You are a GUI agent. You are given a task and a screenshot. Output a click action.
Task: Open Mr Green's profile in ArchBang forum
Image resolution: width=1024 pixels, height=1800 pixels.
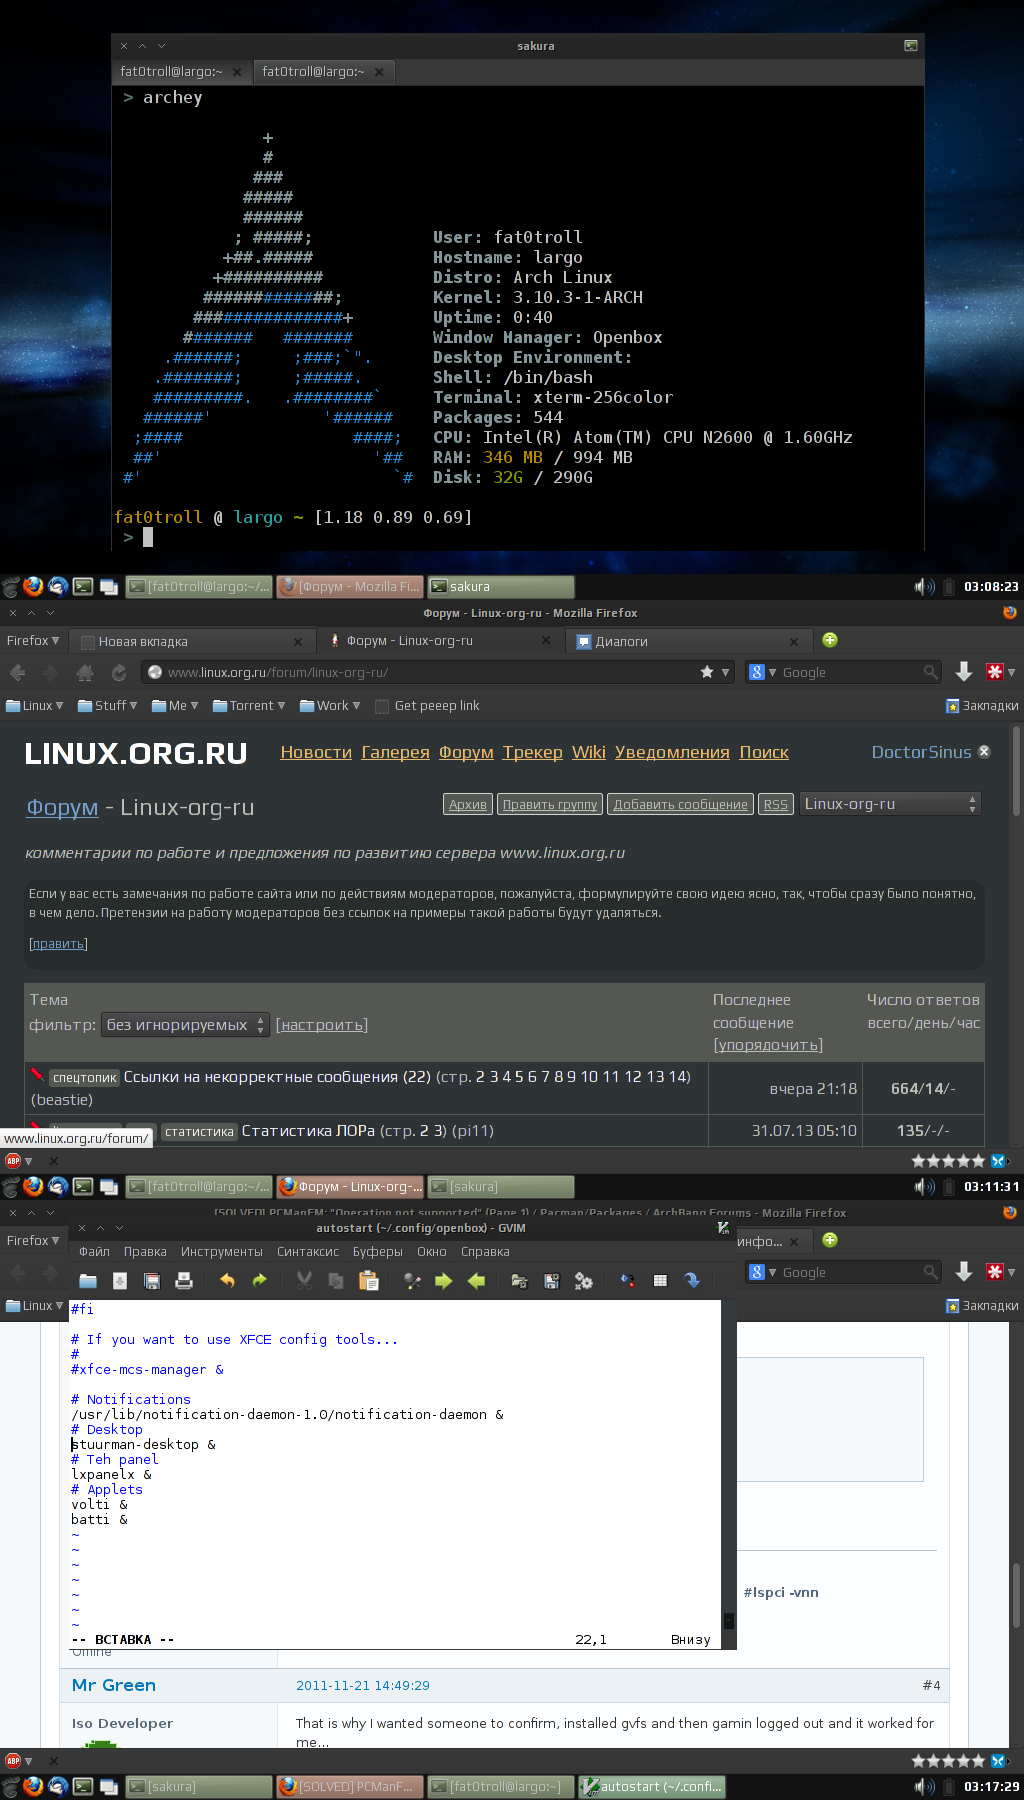point(114,1685)
